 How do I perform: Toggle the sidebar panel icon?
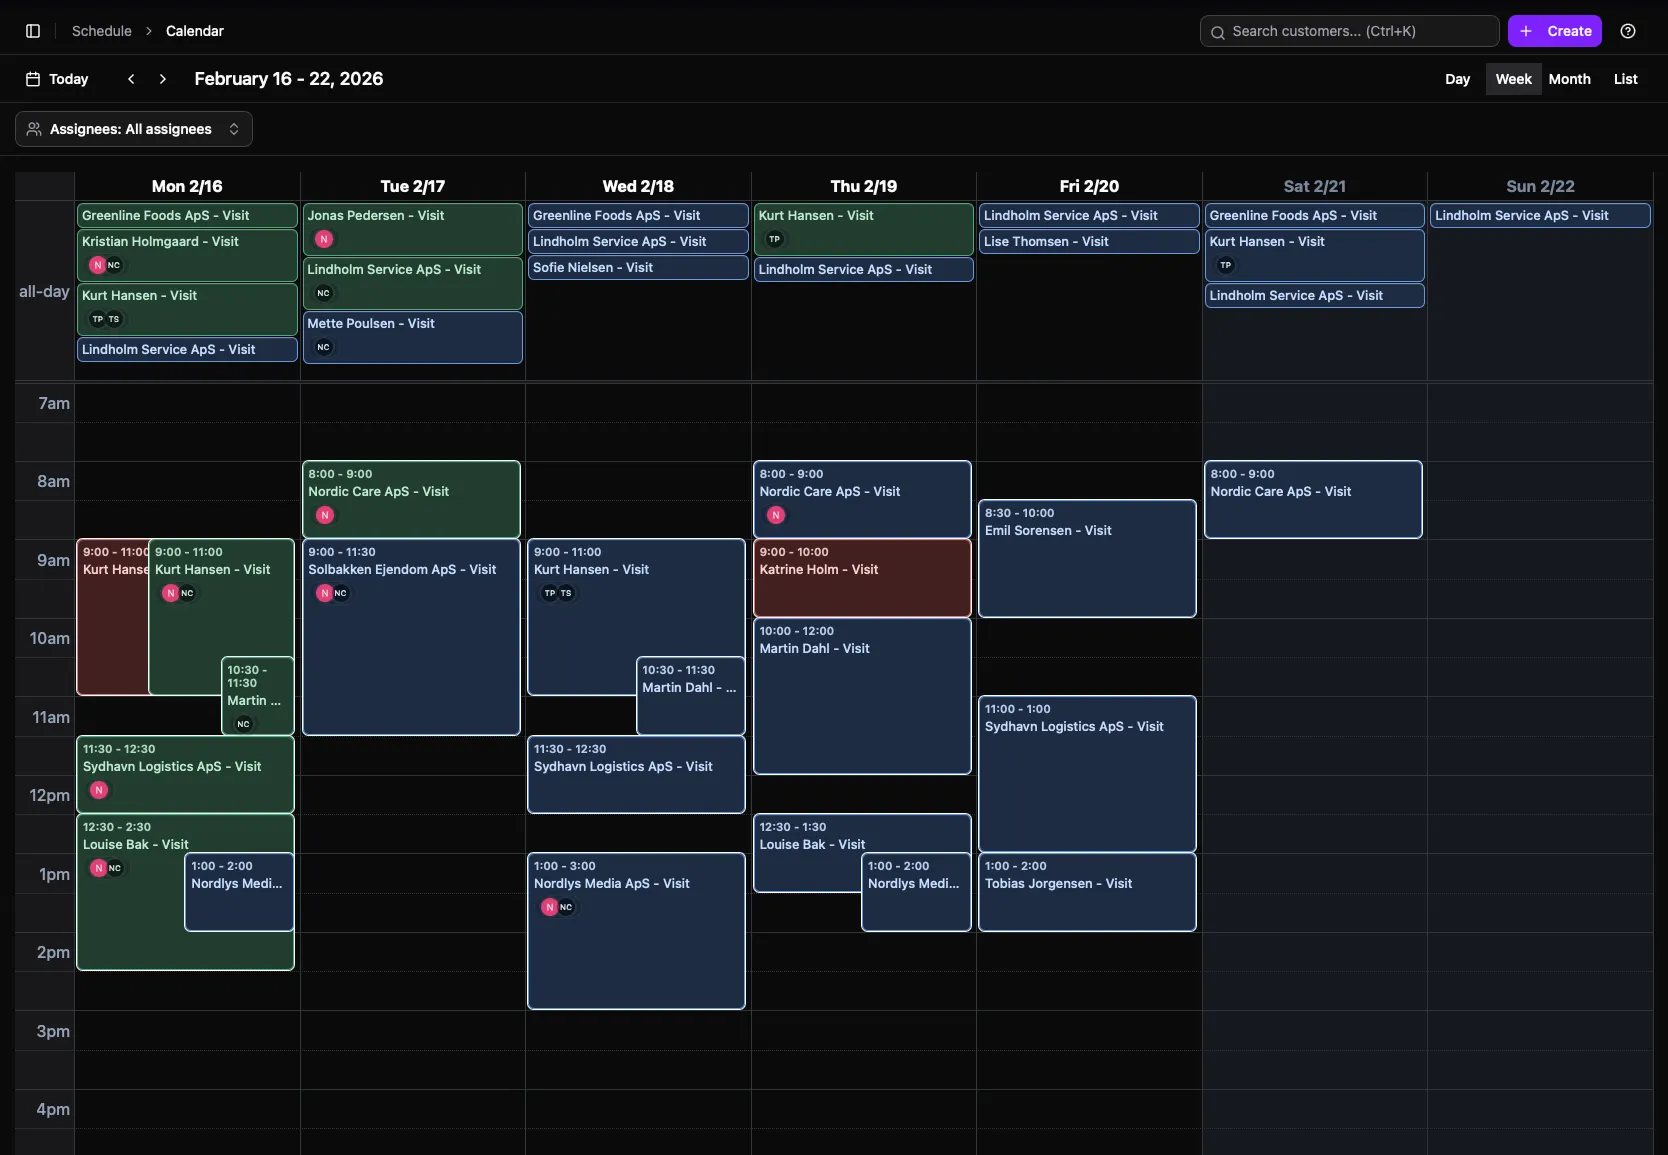click(33, 31)
